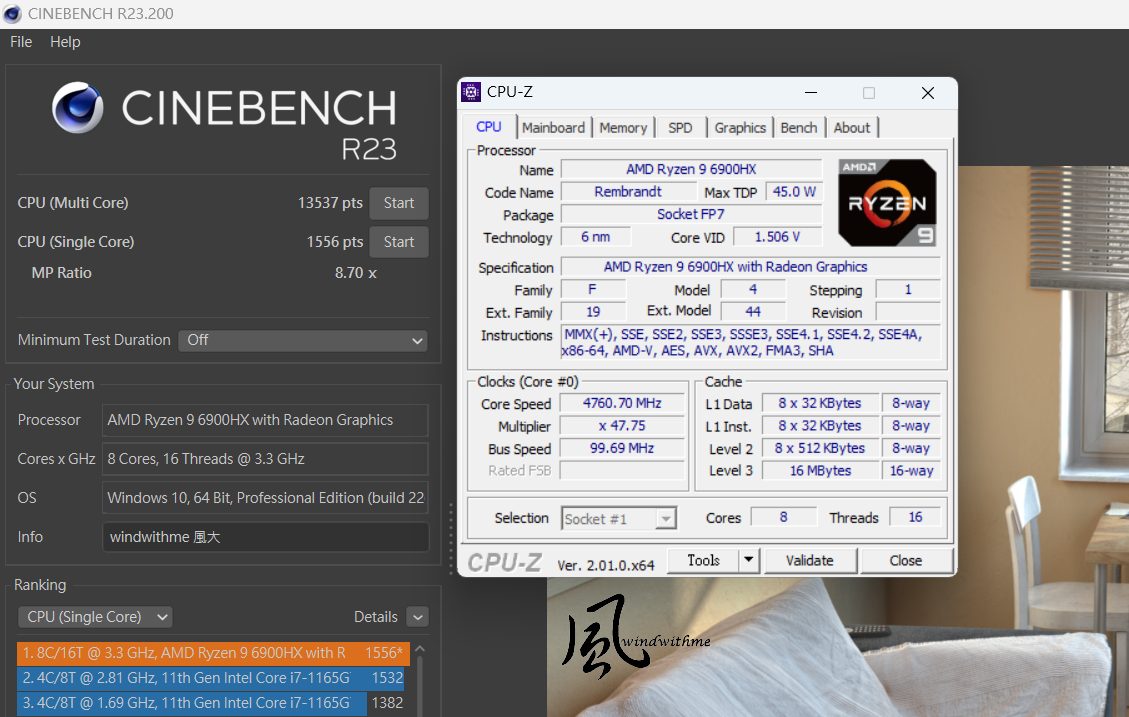The width and height of the screenshot is (1129, 717).
Task: Start the CPU Multi Core test
Action: pyautogui.click(x=398, y=203)
